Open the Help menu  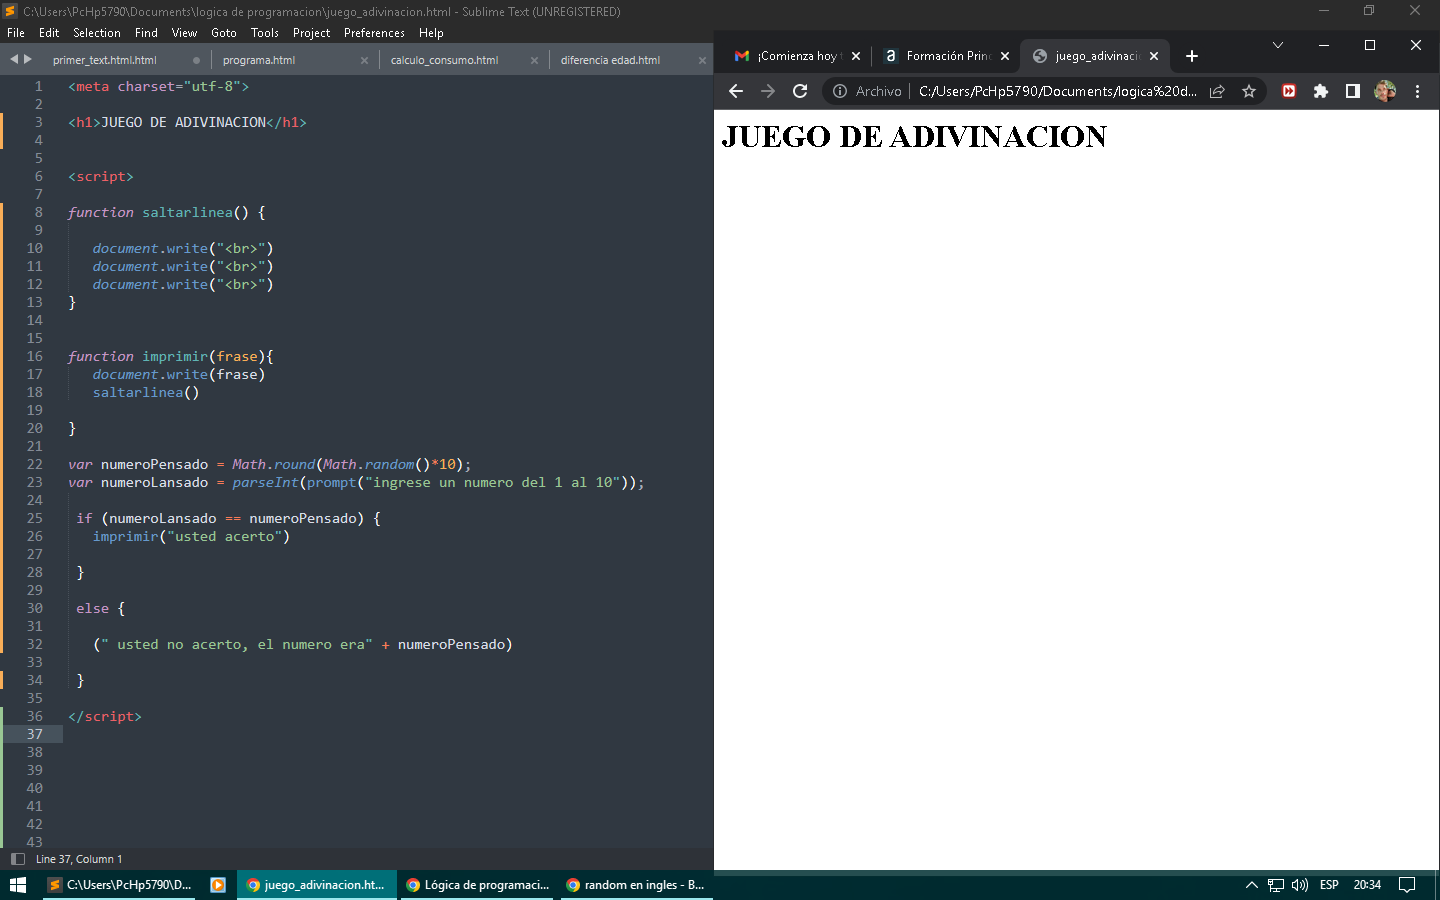431,33
